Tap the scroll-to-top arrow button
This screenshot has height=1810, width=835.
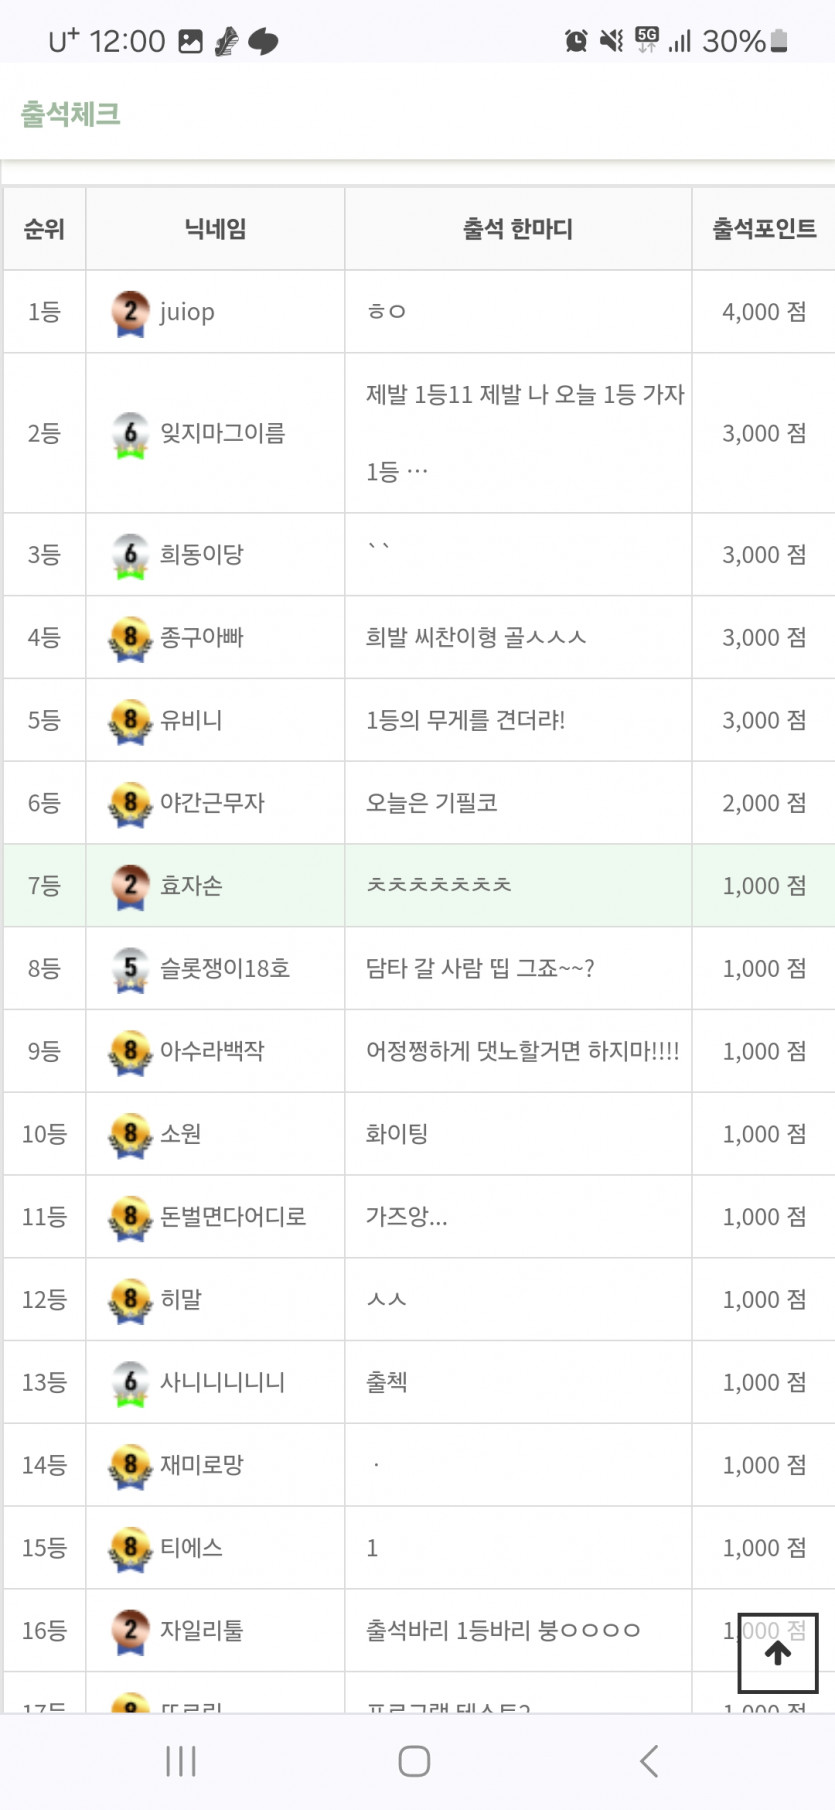click(x=777, y=1653)
